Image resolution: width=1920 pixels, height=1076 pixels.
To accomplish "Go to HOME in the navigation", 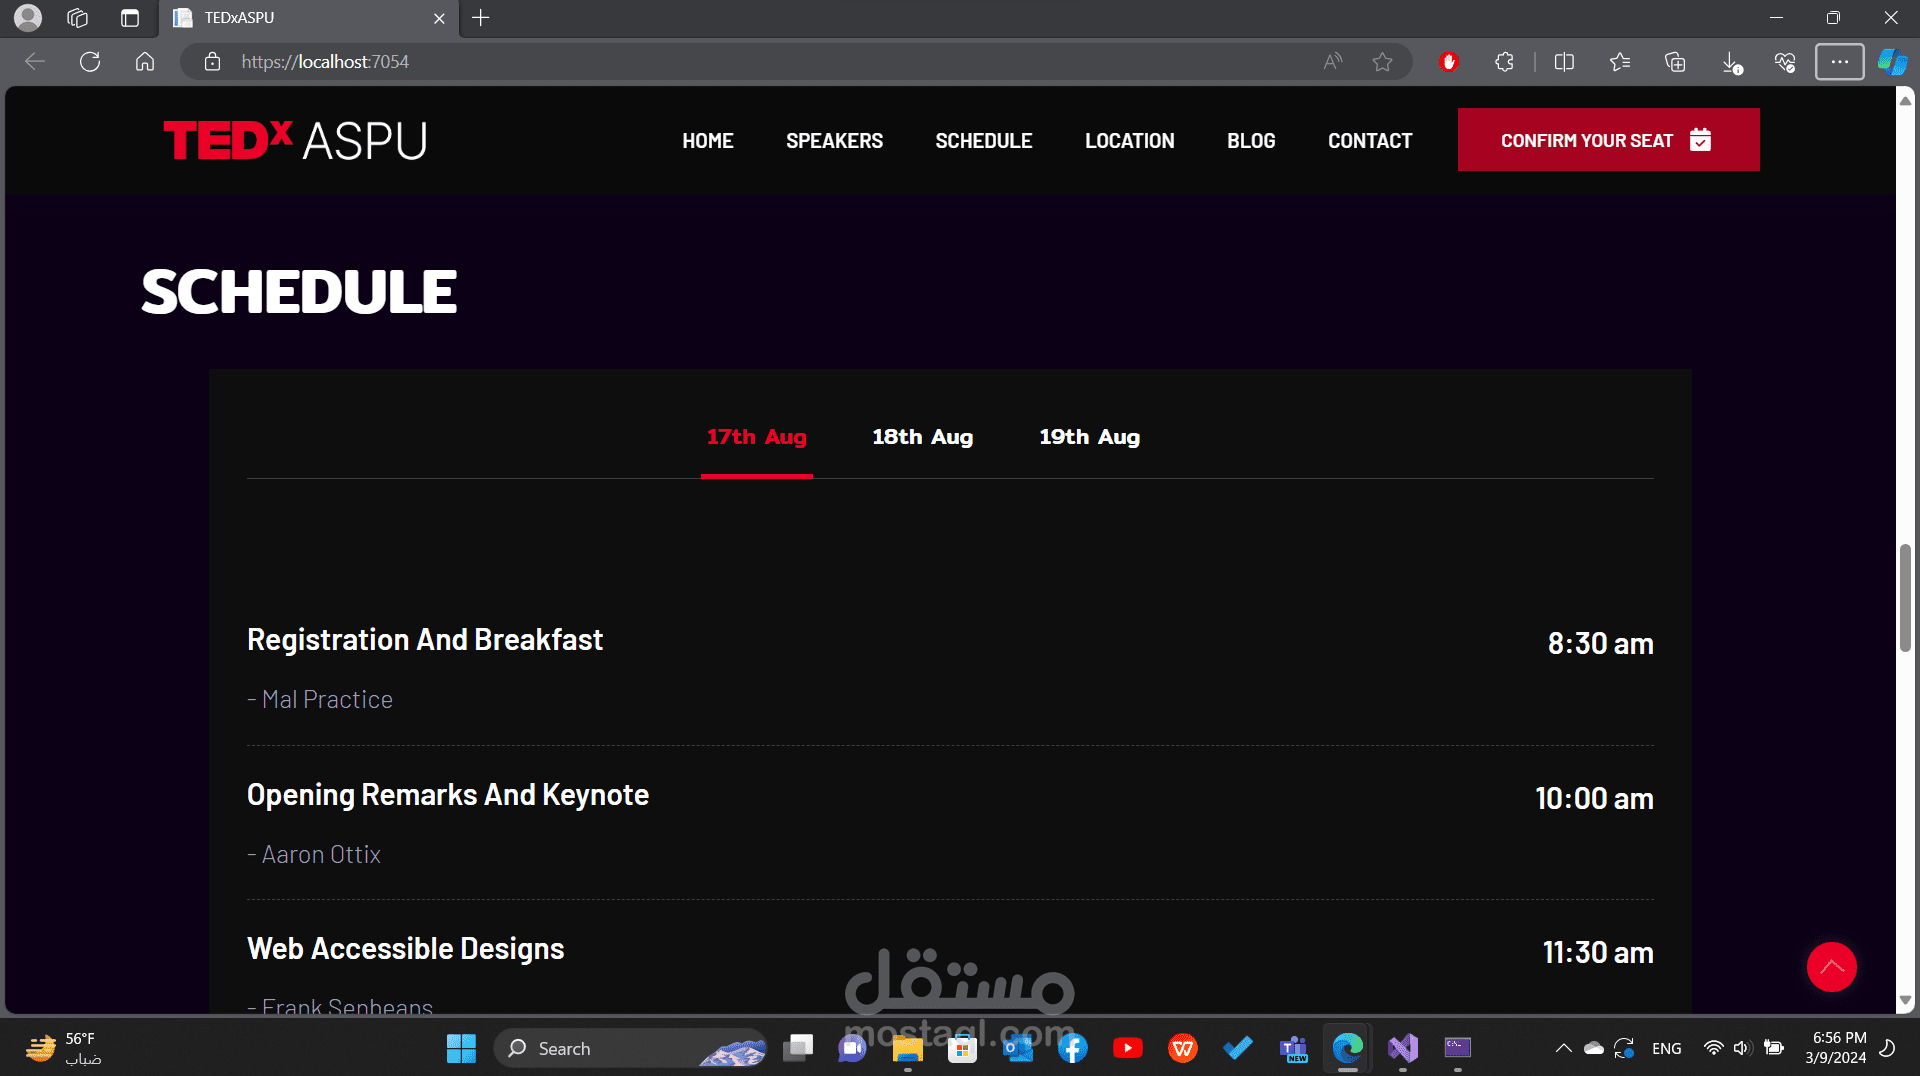I will 708,141.
